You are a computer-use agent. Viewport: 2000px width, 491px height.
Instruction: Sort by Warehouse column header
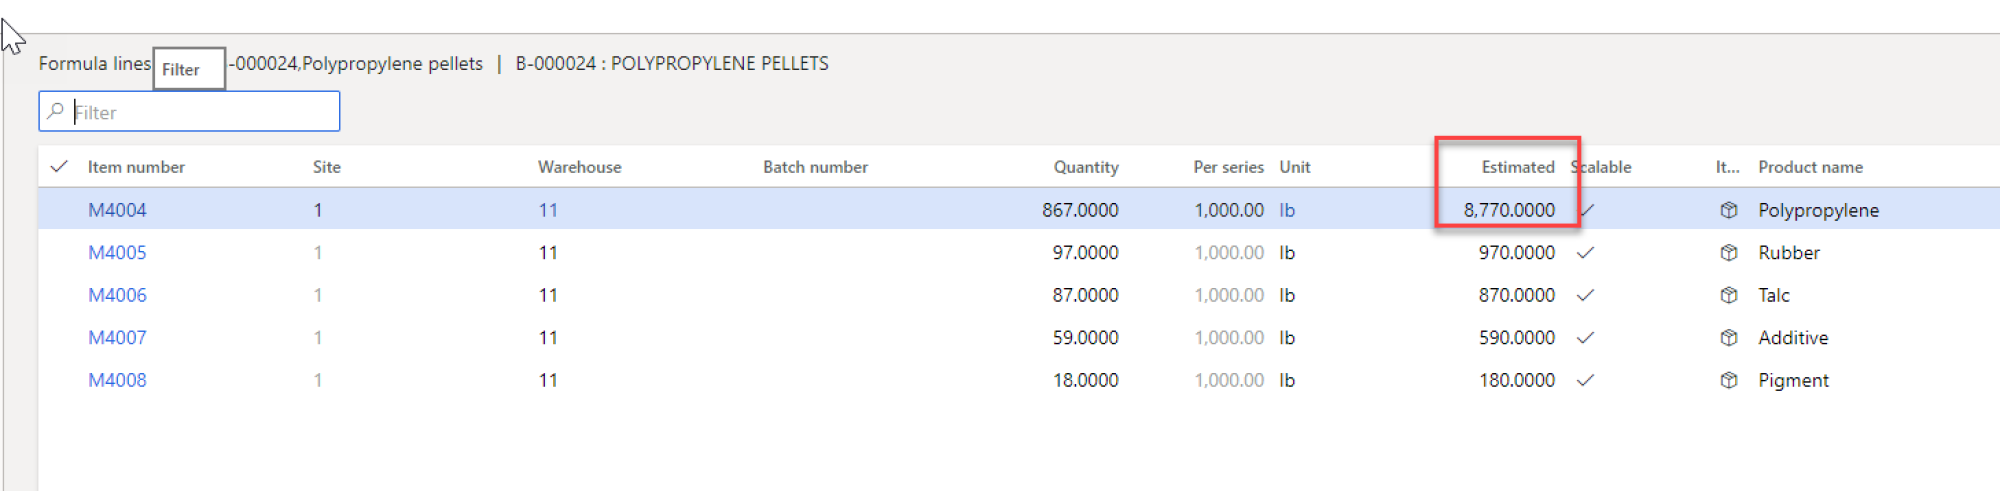tap(580, 167)
